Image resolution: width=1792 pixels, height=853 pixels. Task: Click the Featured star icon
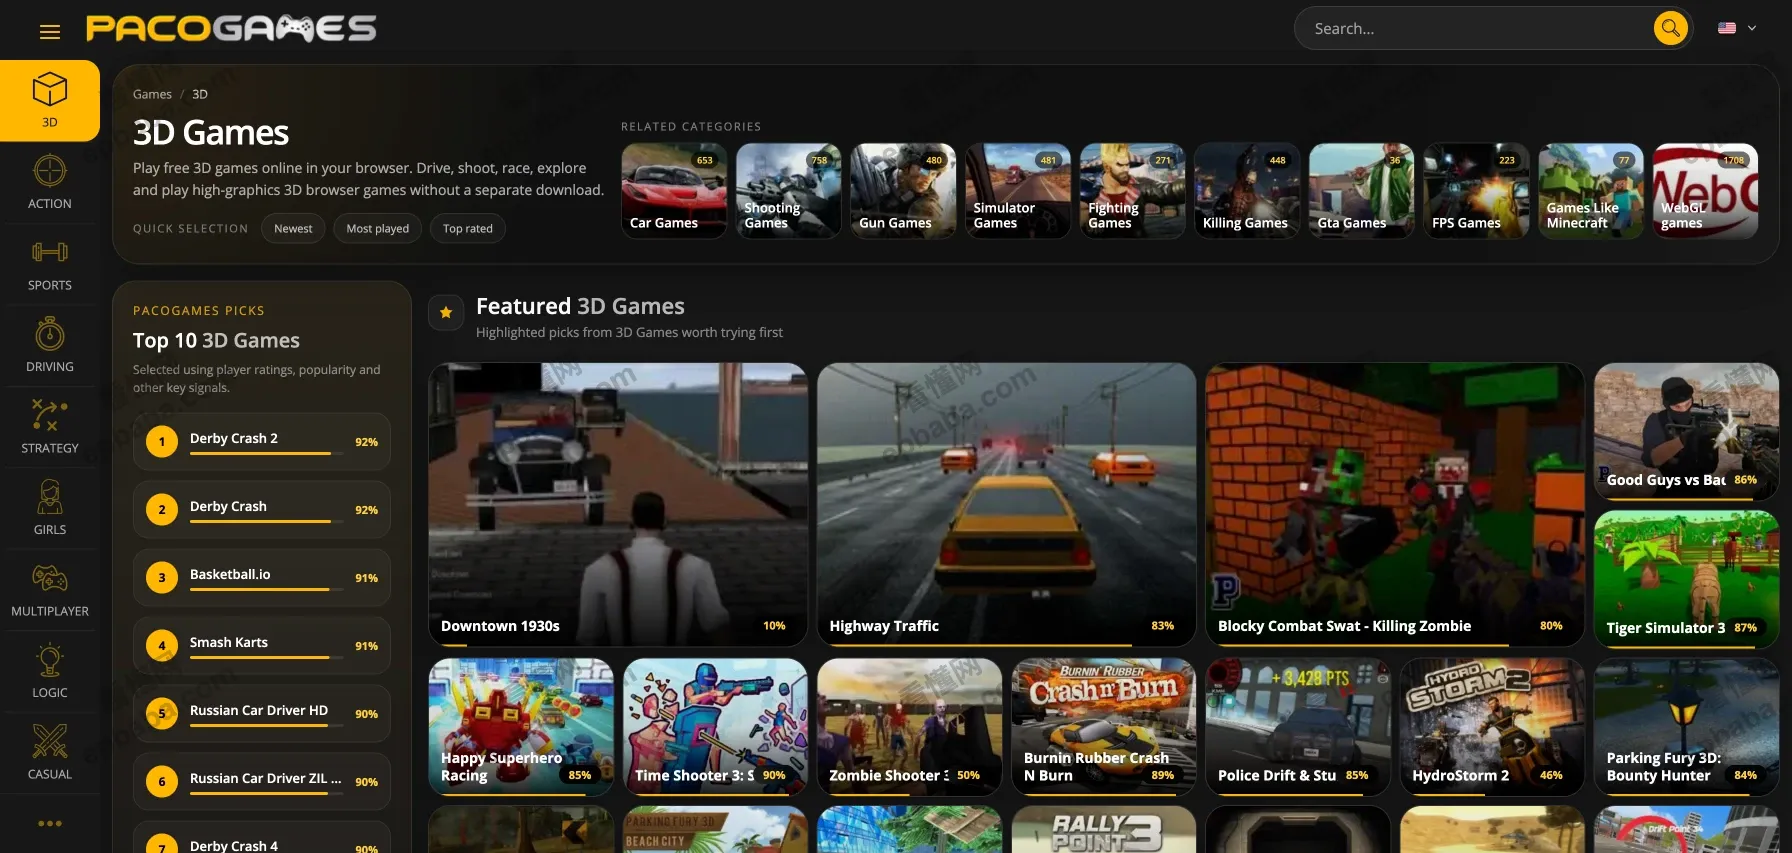(x=446, y=313)
